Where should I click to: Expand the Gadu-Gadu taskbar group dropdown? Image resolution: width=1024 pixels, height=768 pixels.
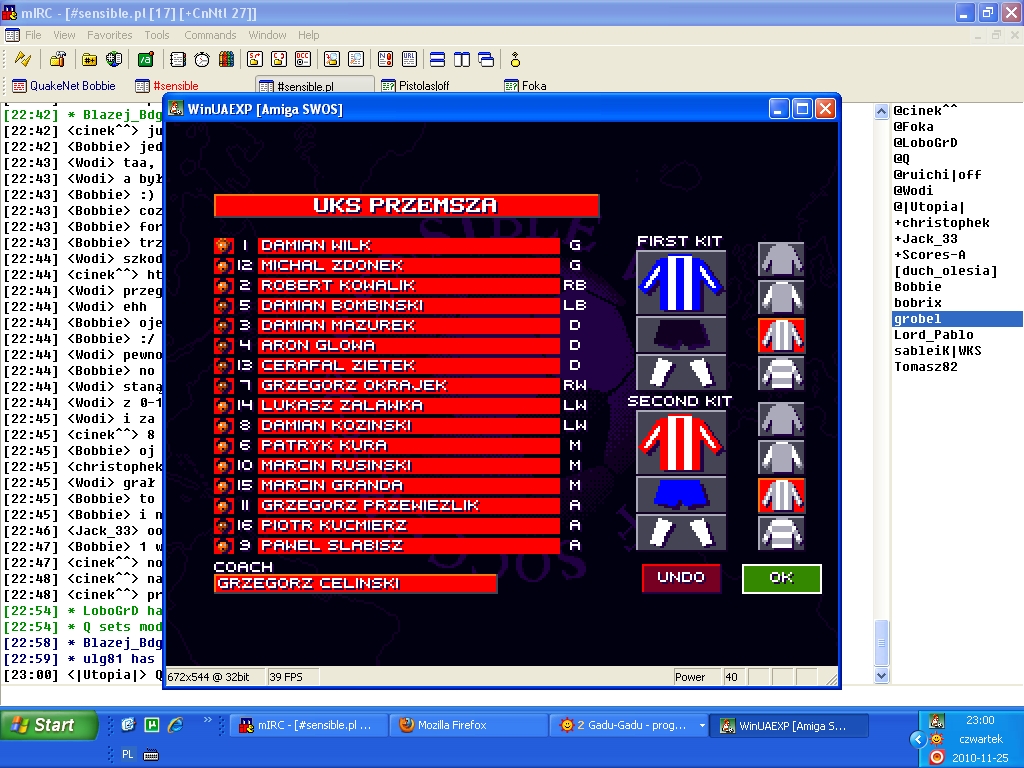pyautogui.click(x=702, y=726)
